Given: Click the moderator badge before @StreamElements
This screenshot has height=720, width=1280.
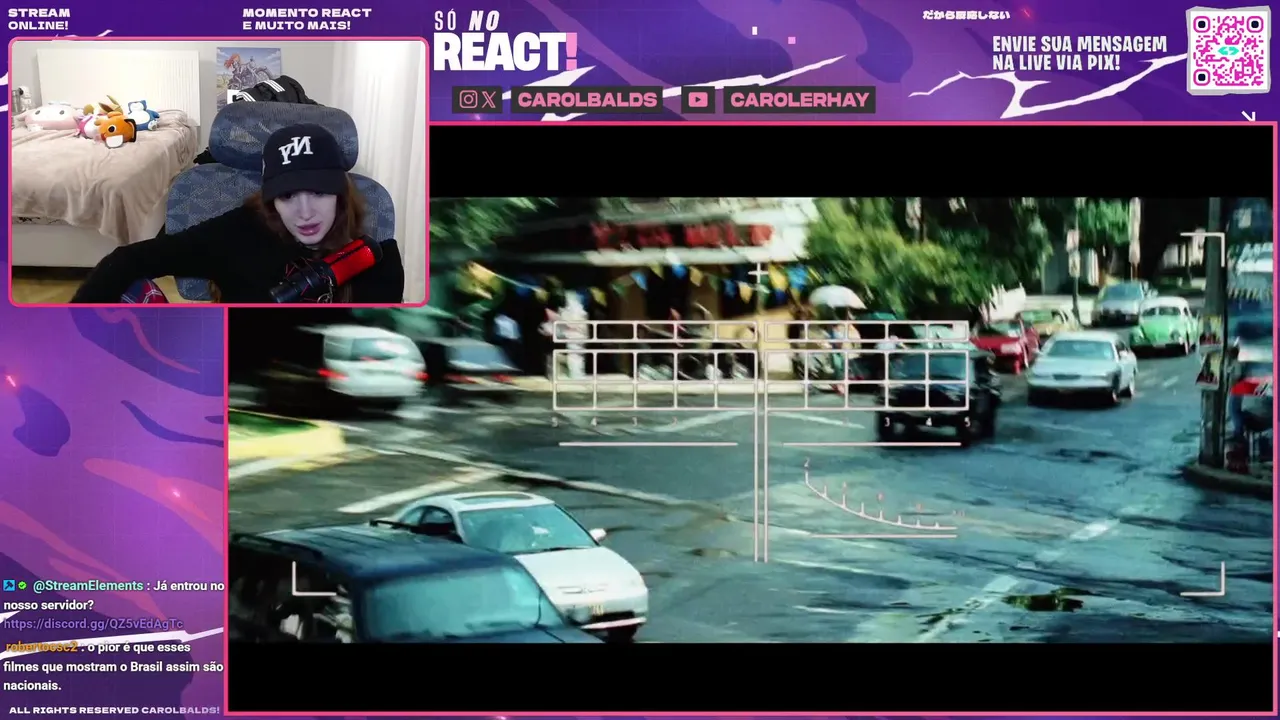Looking at the screenshot, I should (9, 585).
